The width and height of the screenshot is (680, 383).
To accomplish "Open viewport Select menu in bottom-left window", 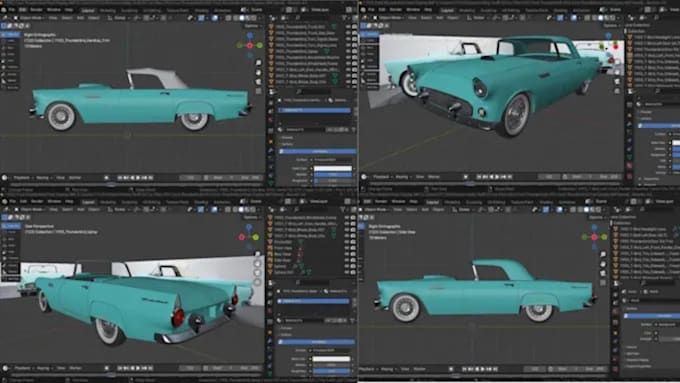I will tap(67, 210).
